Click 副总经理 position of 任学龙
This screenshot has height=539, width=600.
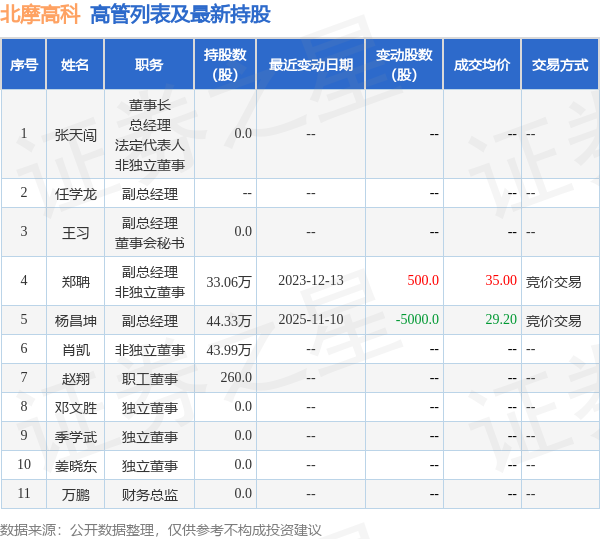150,194
